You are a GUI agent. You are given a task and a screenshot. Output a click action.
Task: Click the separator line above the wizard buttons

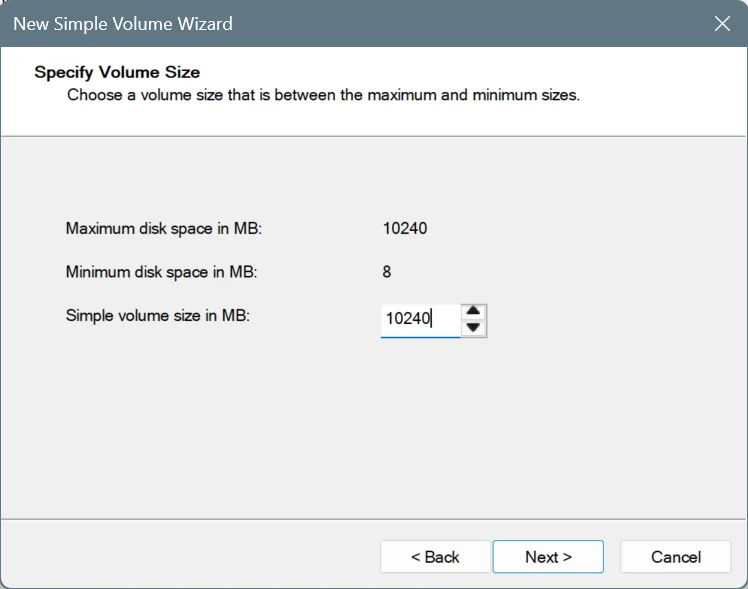tap(374, 519)
